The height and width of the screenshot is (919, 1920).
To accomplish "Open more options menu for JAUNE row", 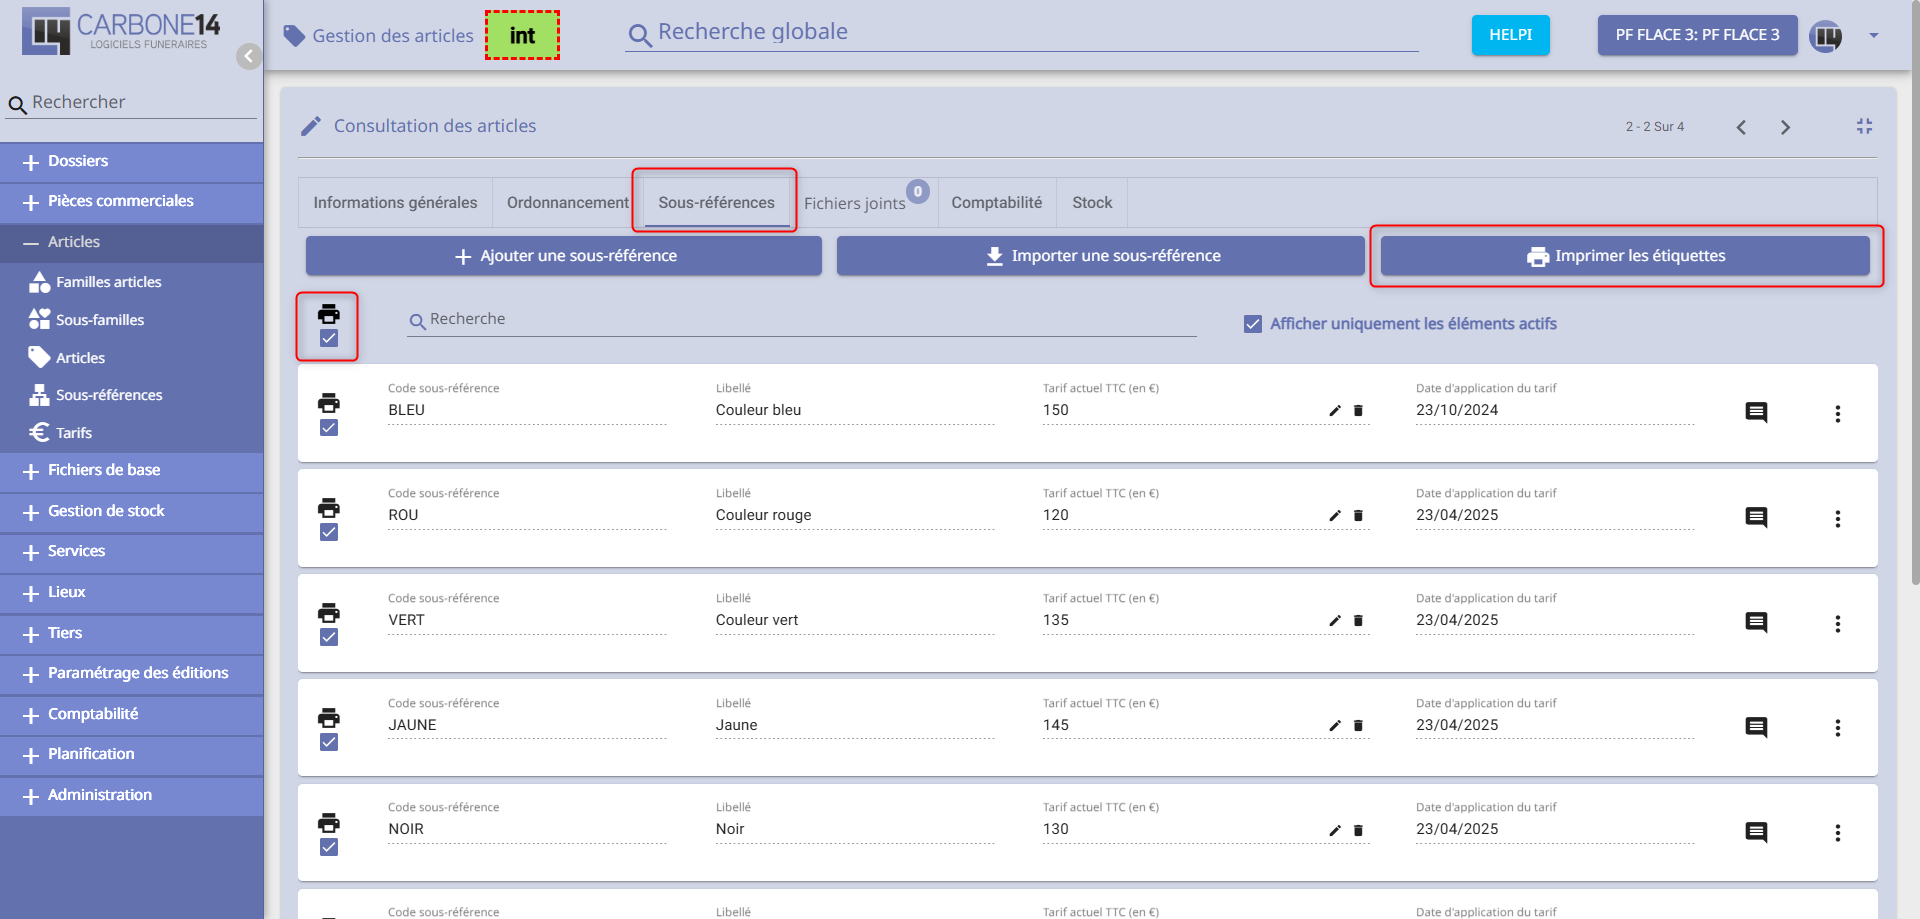I will pos(1837,728).
